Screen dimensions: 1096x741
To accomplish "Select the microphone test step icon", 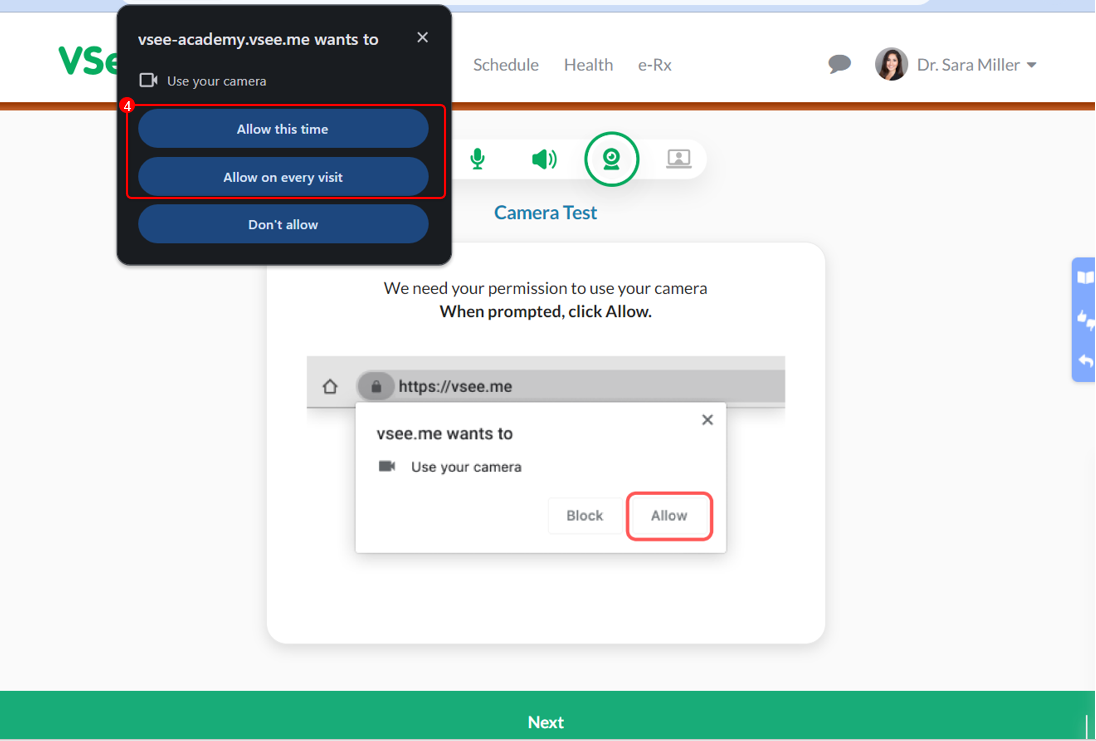I will point(478,159).
